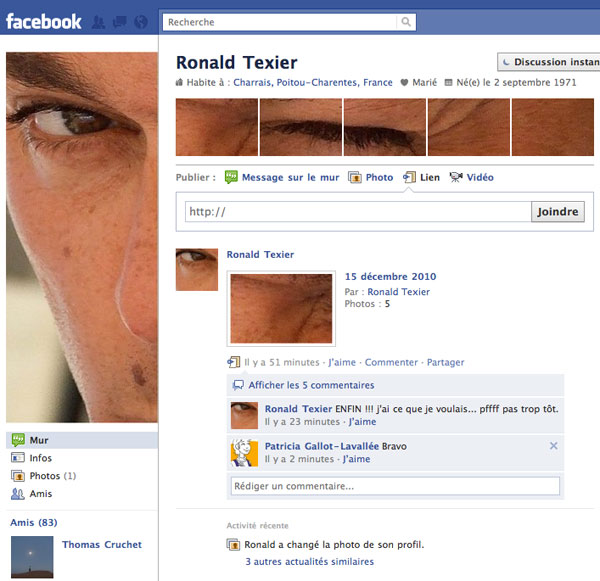Click the comments bubble icon
Screen dimensions: 600x581
tap(238, 385)
